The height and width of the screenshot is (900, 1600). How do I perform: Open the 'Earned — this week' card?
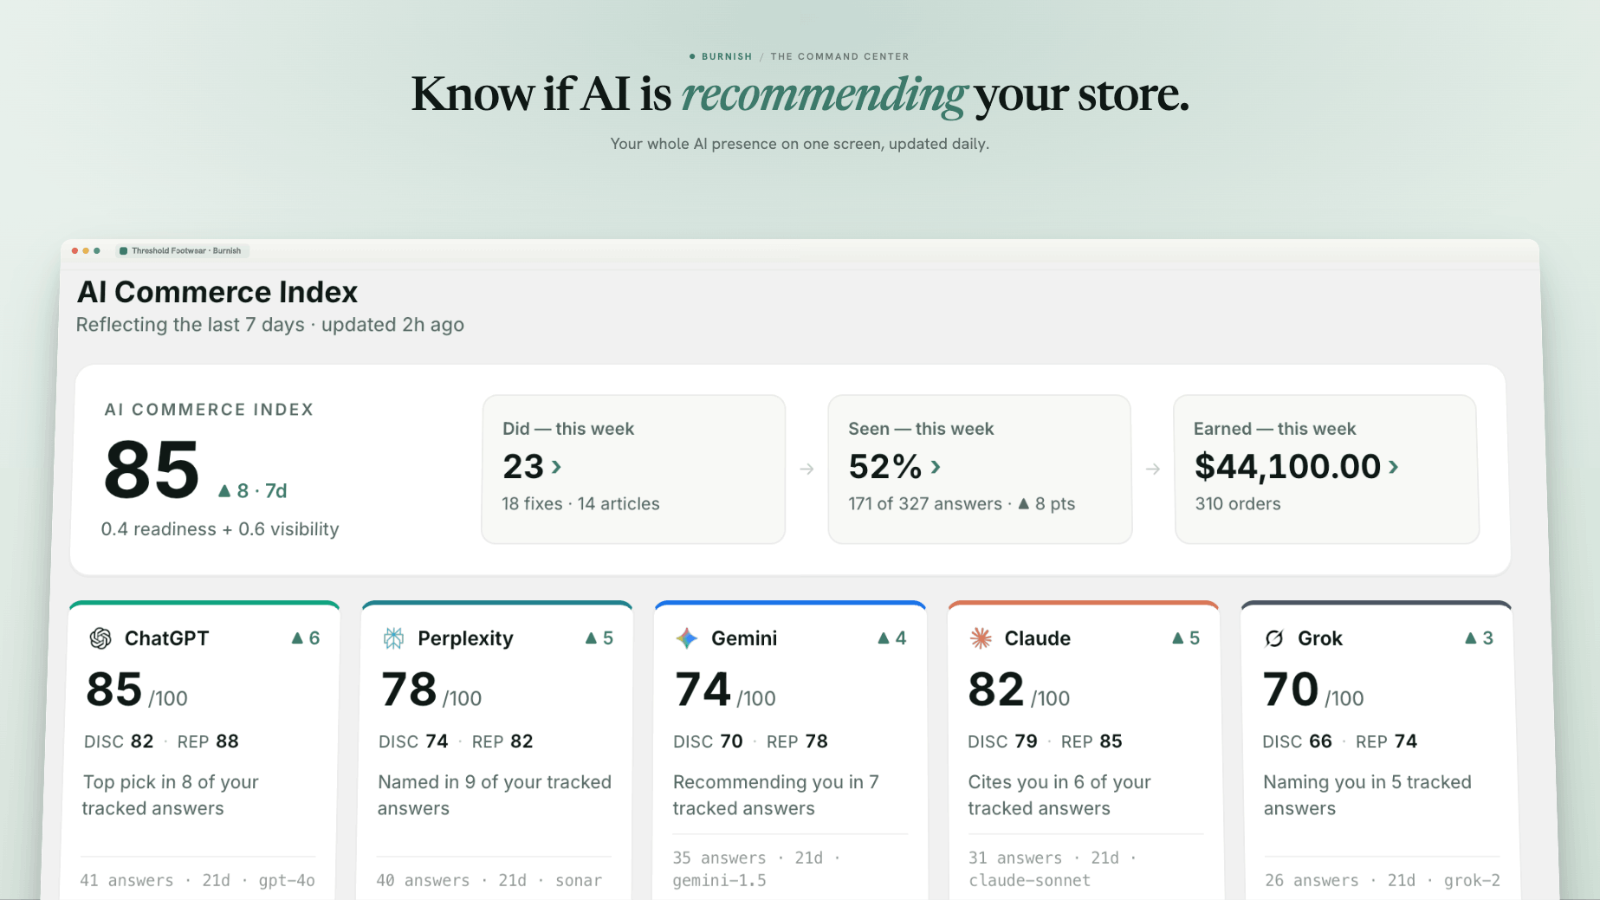point(1326,469)
